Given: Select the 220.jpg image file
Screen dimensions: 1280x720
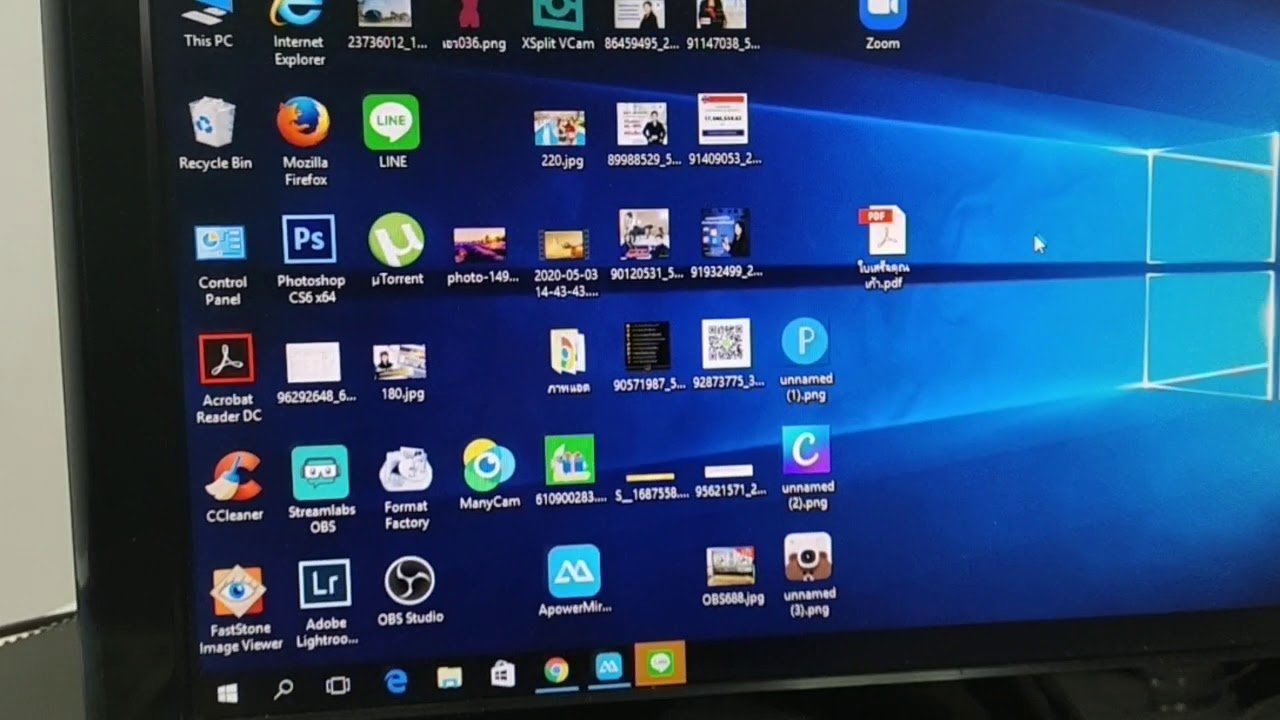Looking at the screenshot, I should click(x=560, y=139).
